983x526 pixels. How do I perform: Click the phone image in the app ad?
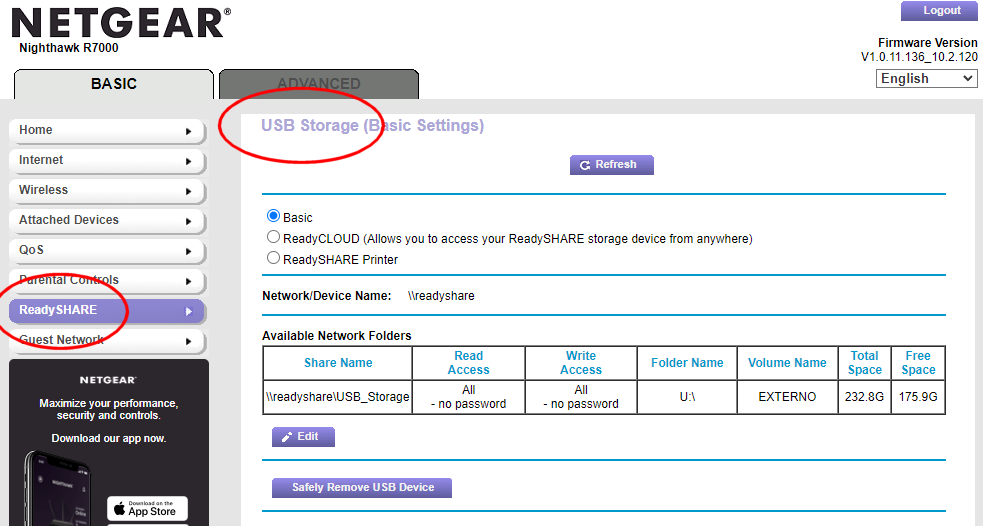(58, 488)
